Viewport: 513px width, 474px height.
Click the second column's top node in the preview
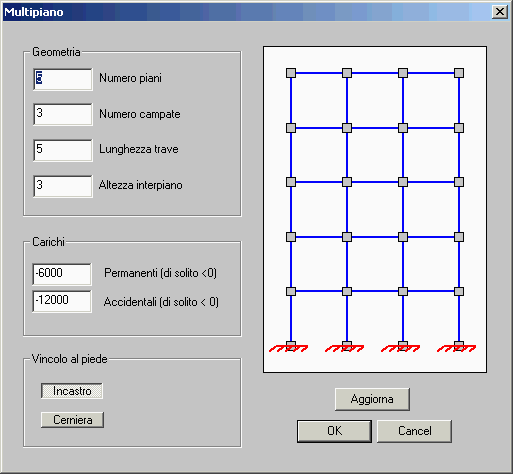click(347, 73)
